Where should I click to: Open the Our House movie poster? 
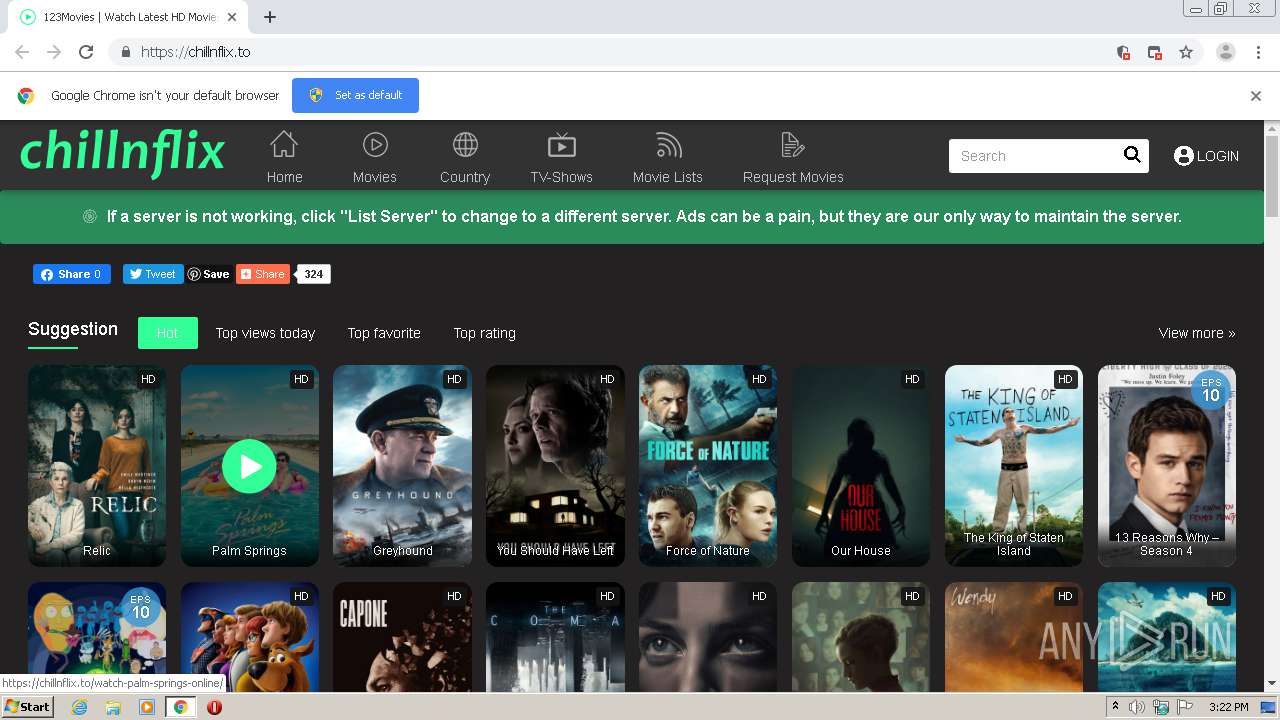tap(861, 466)
